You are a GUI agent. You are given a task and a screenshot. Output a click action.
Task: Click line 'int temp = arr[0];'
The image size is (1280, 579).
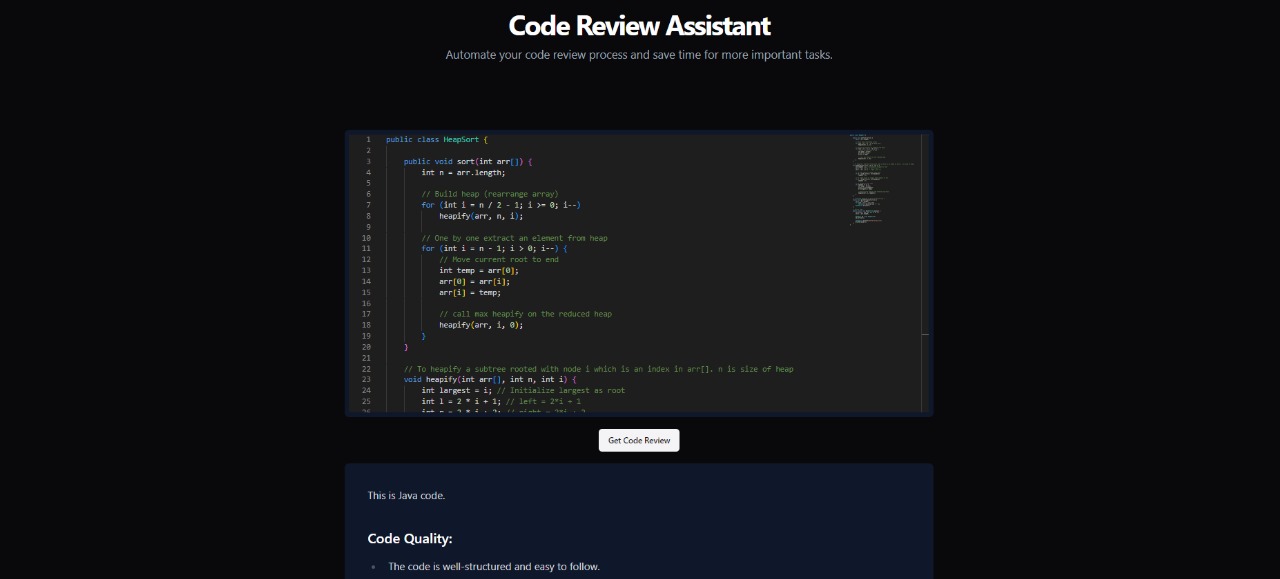pos(479,270)
